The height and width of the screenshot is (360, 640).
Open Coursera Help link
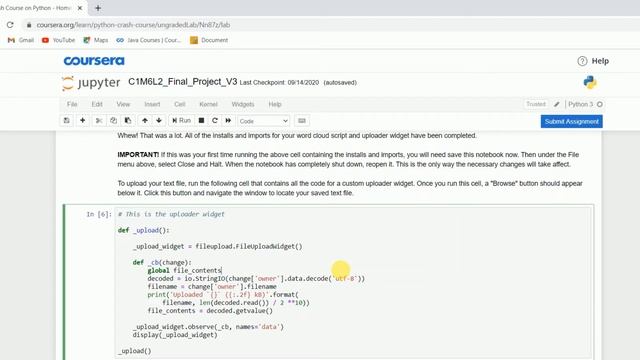click(x=593, y=61)
